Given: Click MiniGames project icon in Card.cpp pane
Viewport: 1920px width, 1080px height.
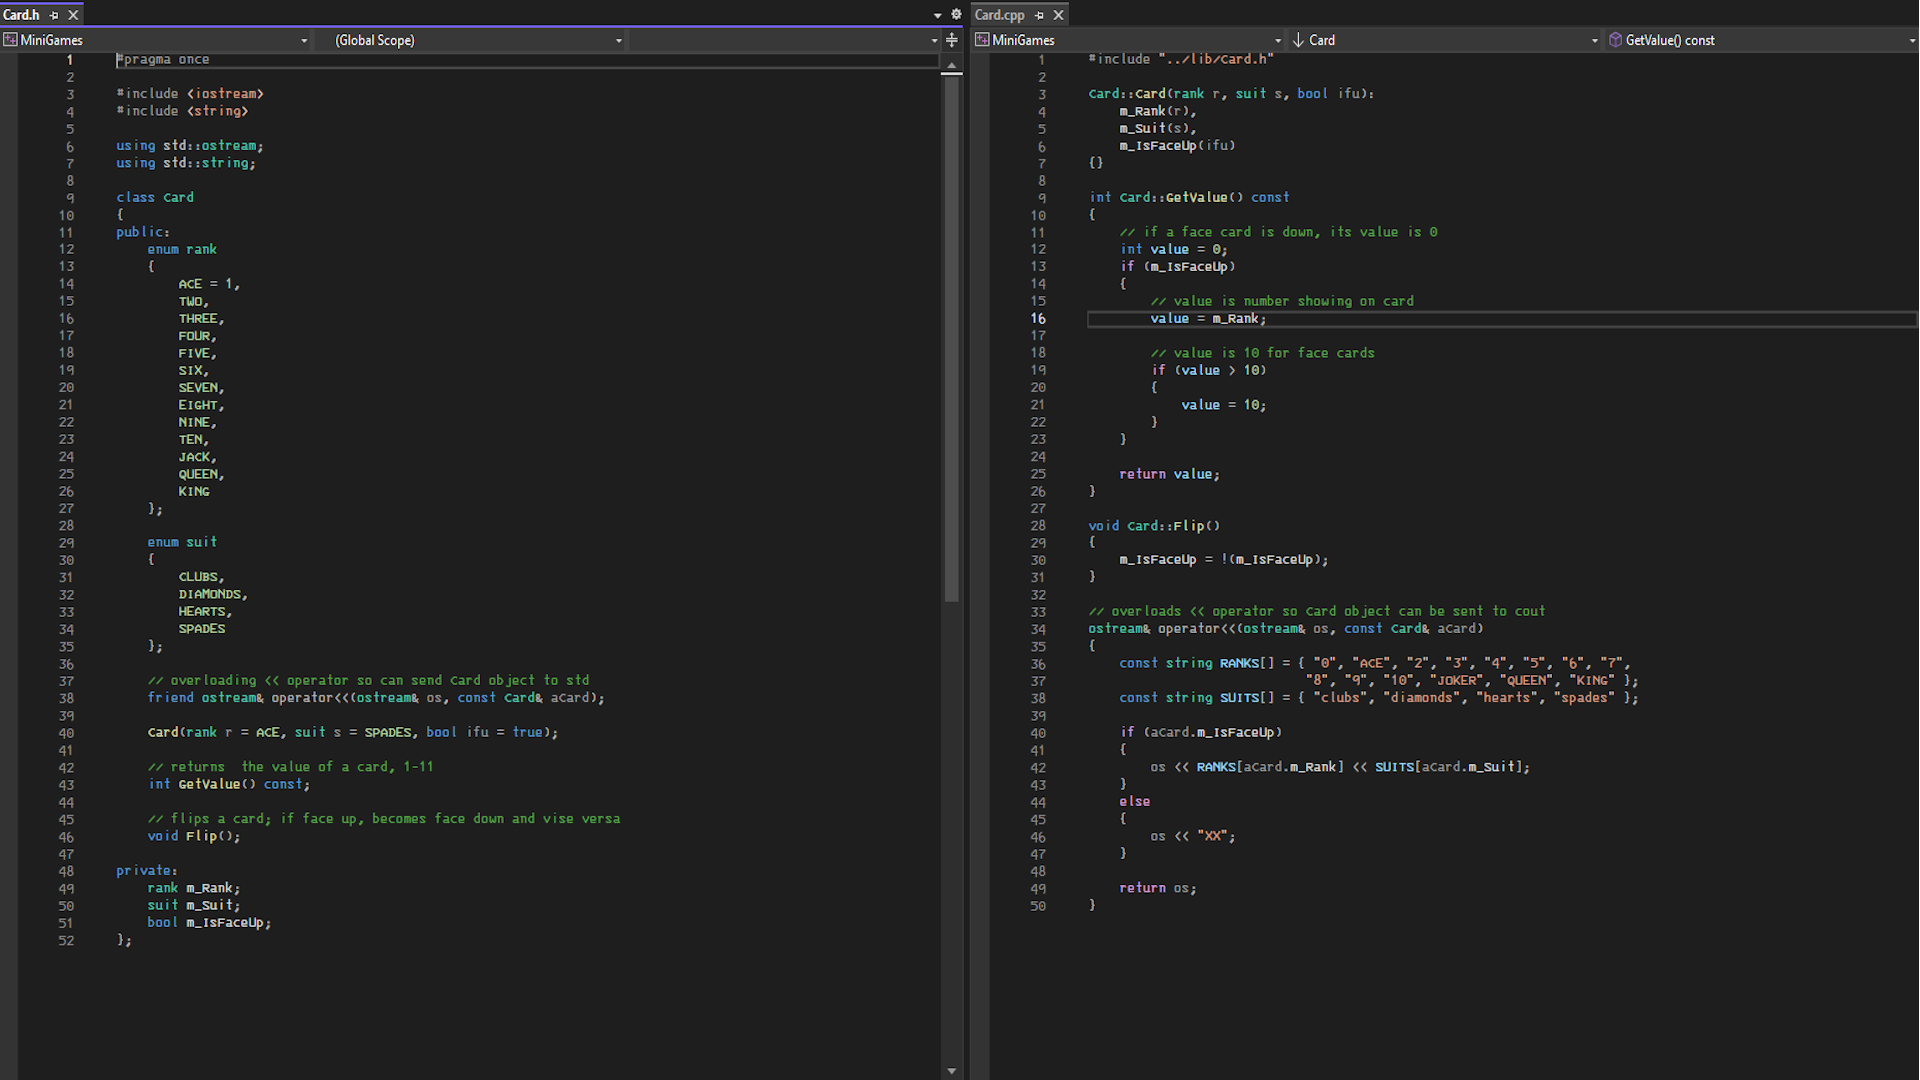Looking at the screenshot, I should 982,40.
